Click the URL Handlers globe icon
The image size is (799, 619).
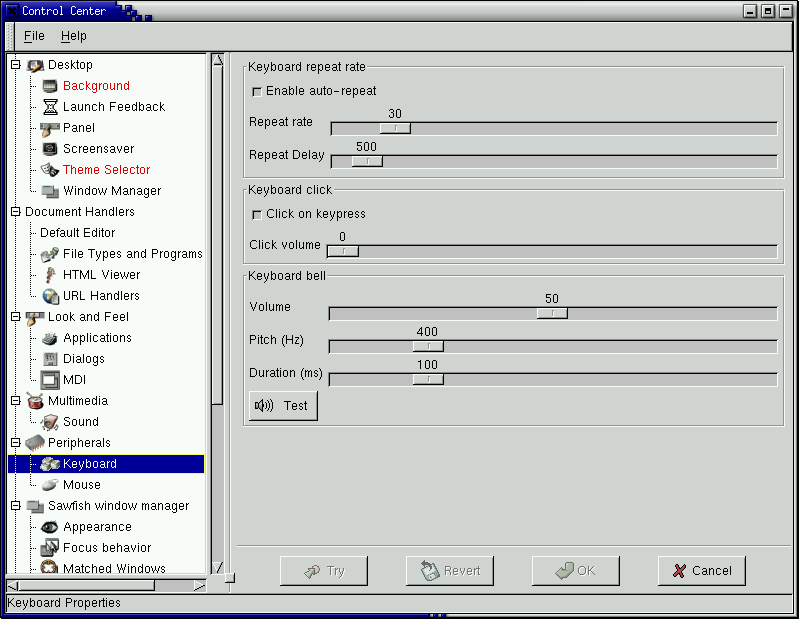tap(50, 296)
